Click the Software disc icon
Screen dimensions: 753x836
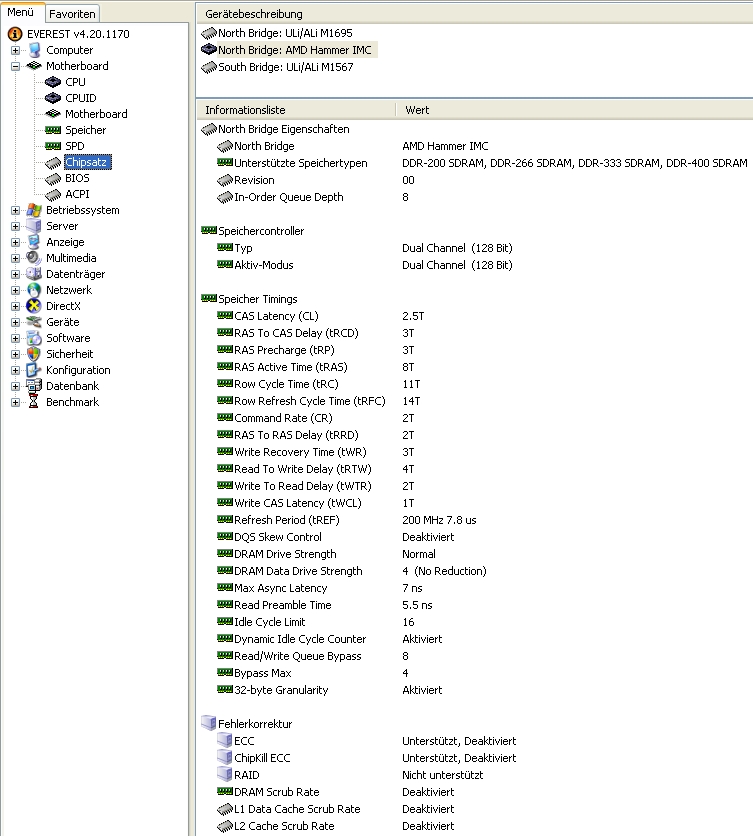(x=34, y=338)
